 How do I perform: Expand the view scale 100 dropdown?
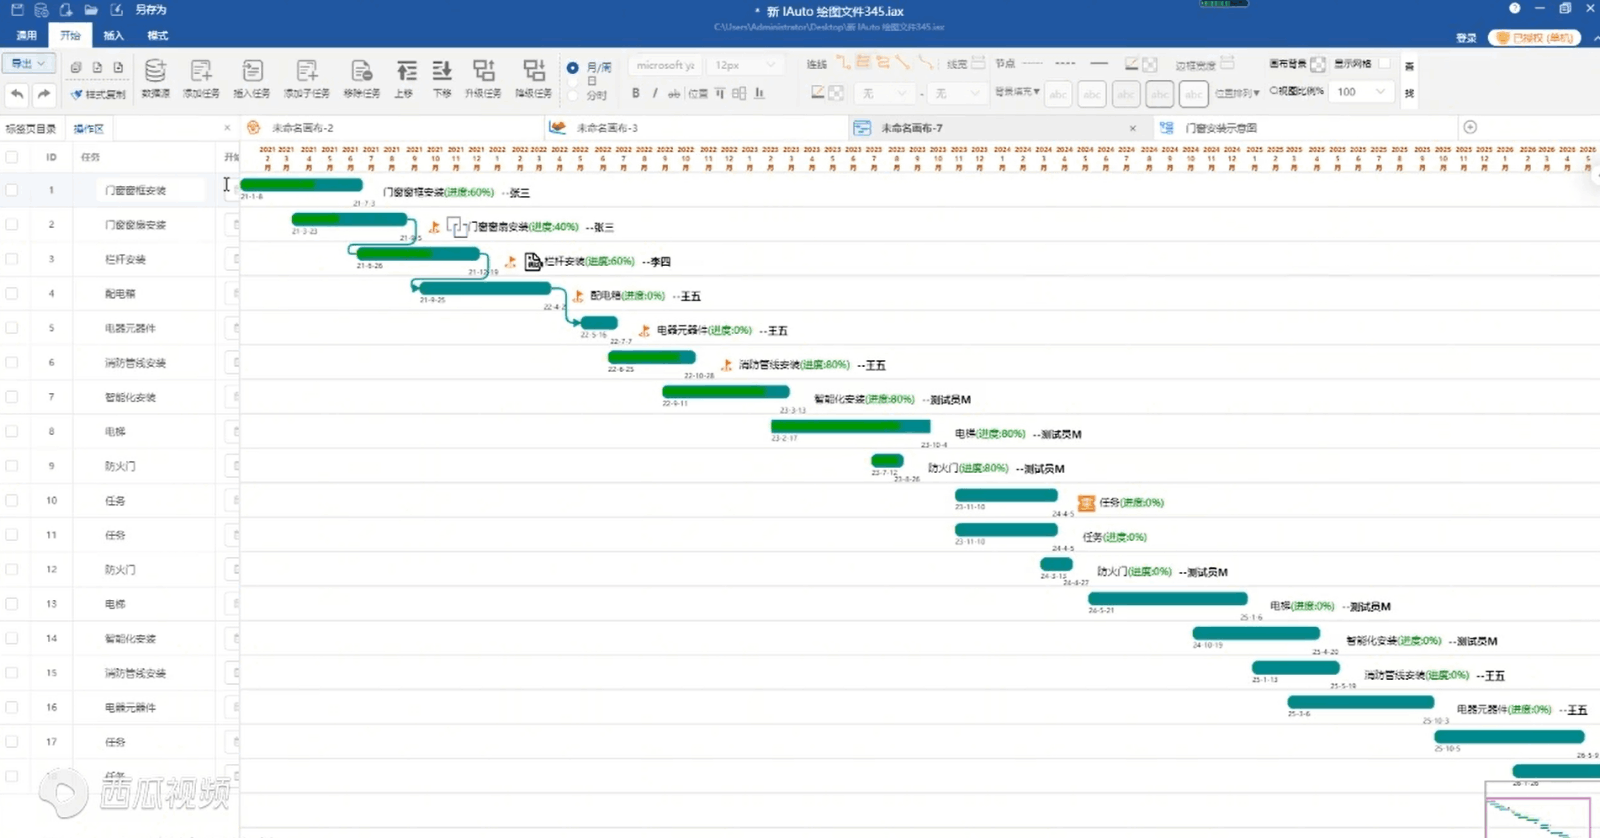pos(1381,92)
